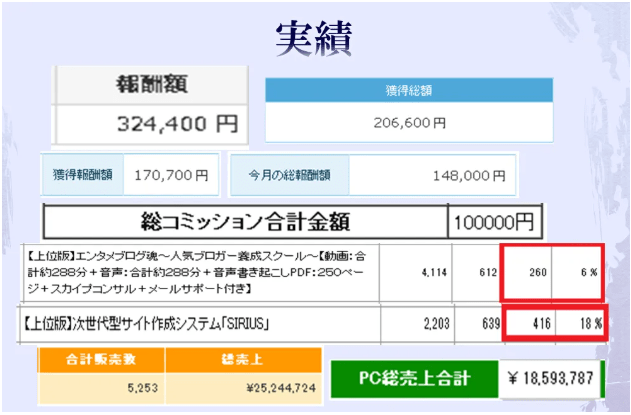Select the 206,600円 value

[x=410, y=122]
